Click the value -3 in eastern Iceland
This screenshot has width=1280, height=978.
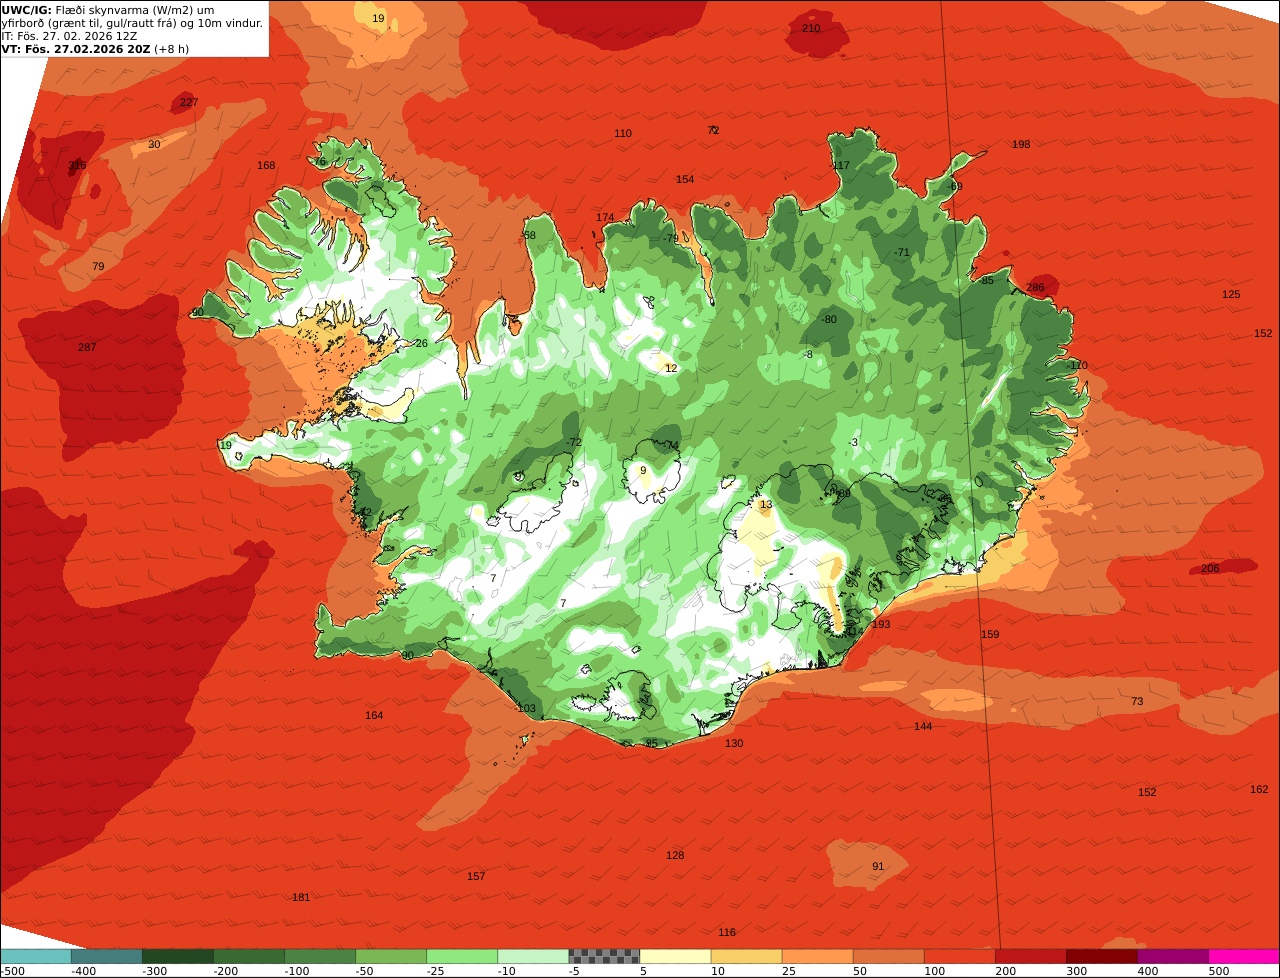tap(853, 443)
